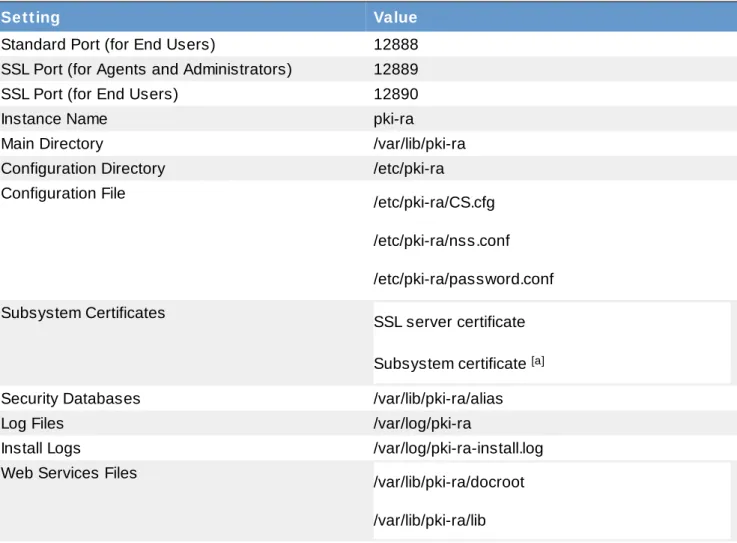Click the 'Value' column header
737x543 pixels.
(395, 17)
